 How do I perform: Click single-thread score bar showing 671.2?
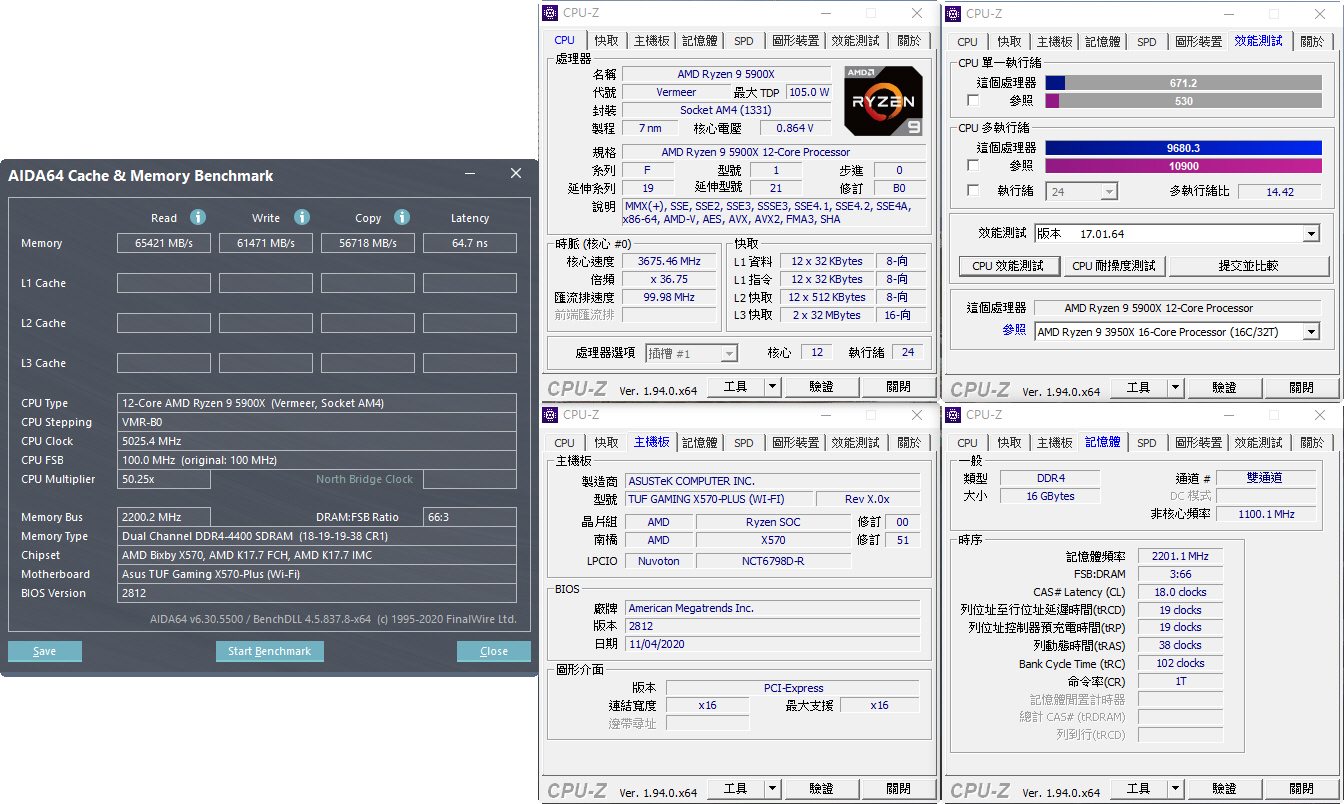click(1183, 83)
